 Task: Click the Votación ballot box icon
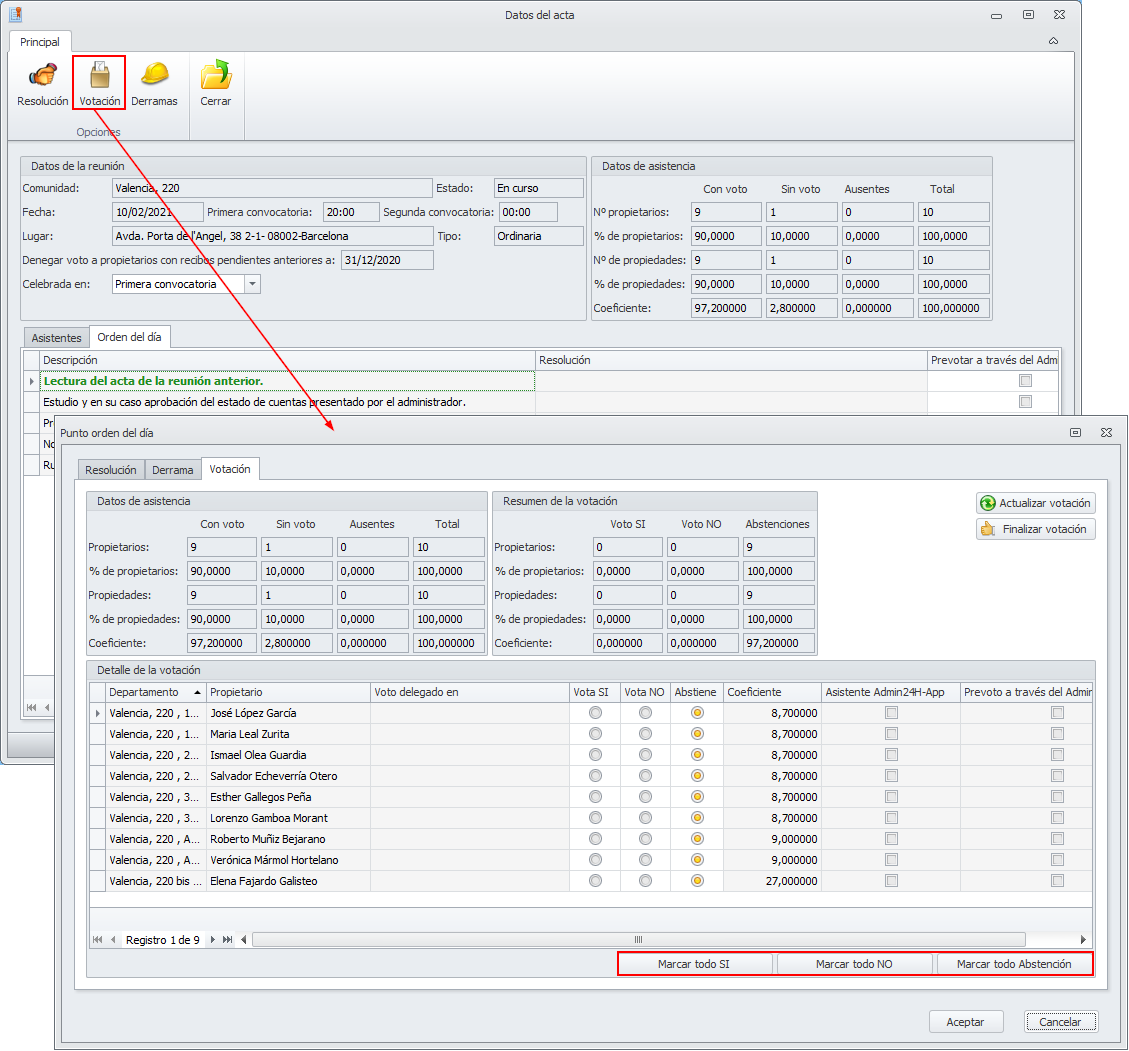point(99,76)
